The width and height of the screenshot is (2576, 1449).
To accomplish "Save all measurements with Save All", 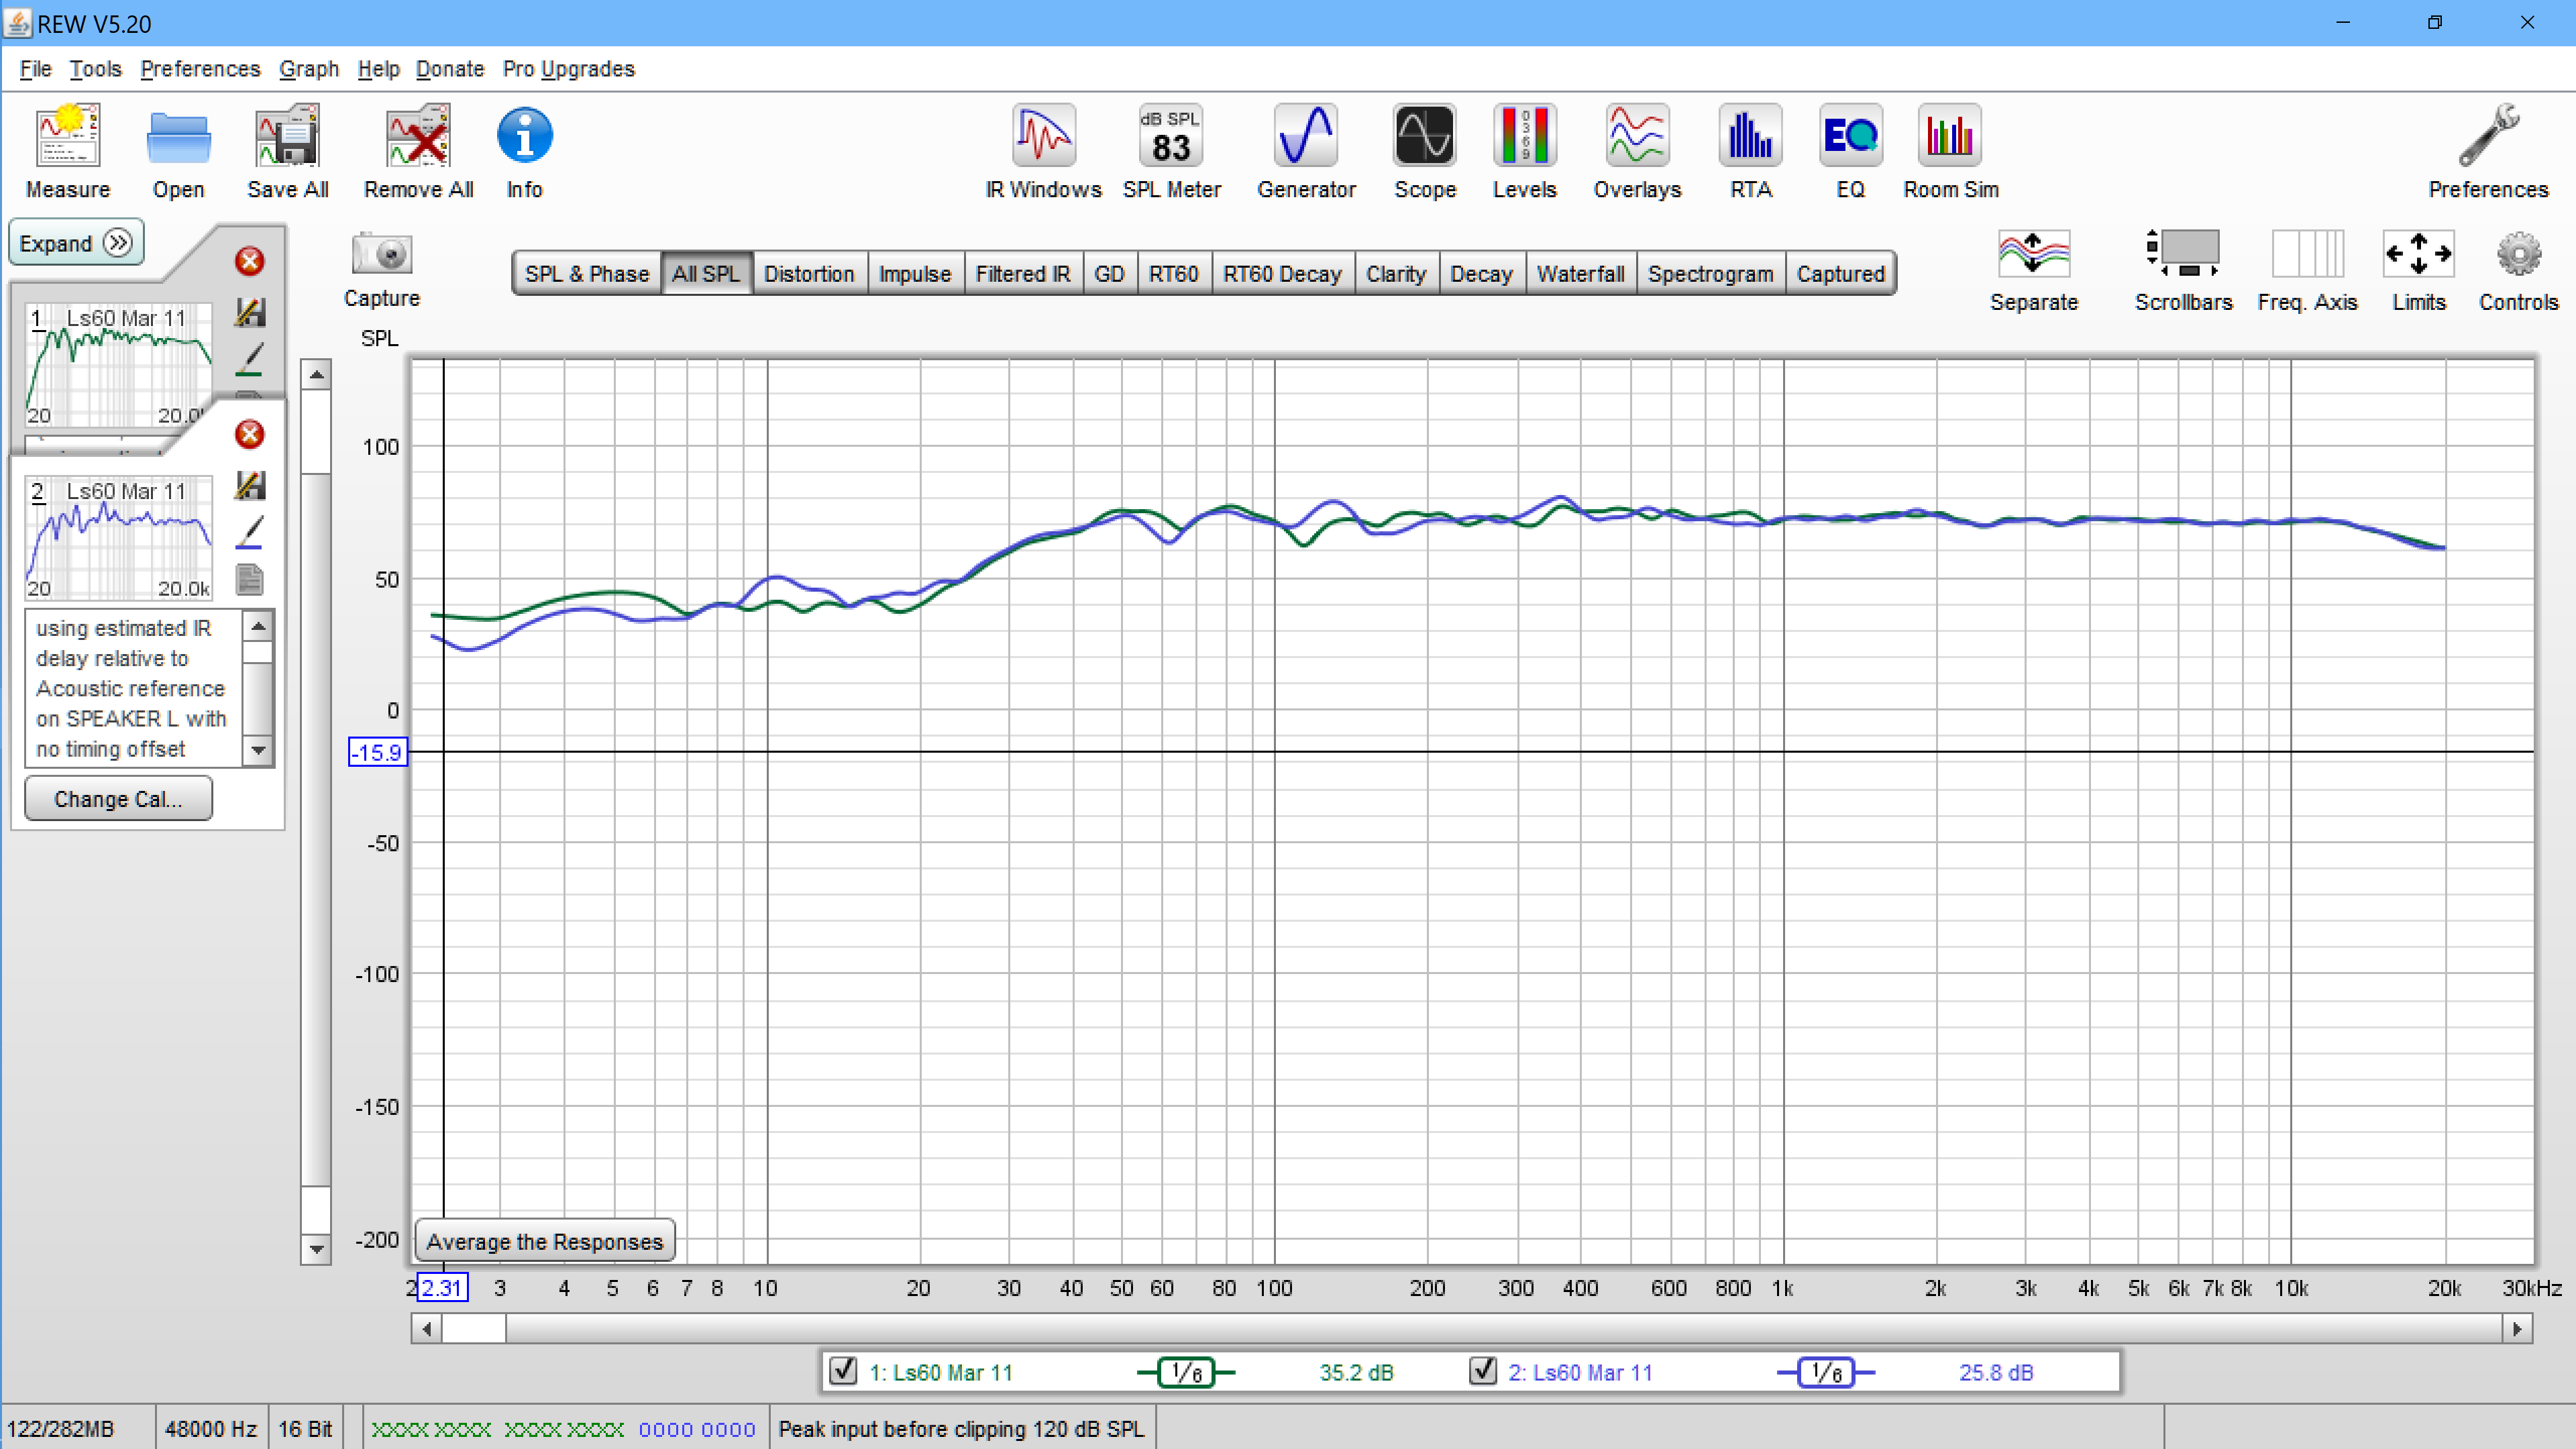I will (x=288, y=136).
